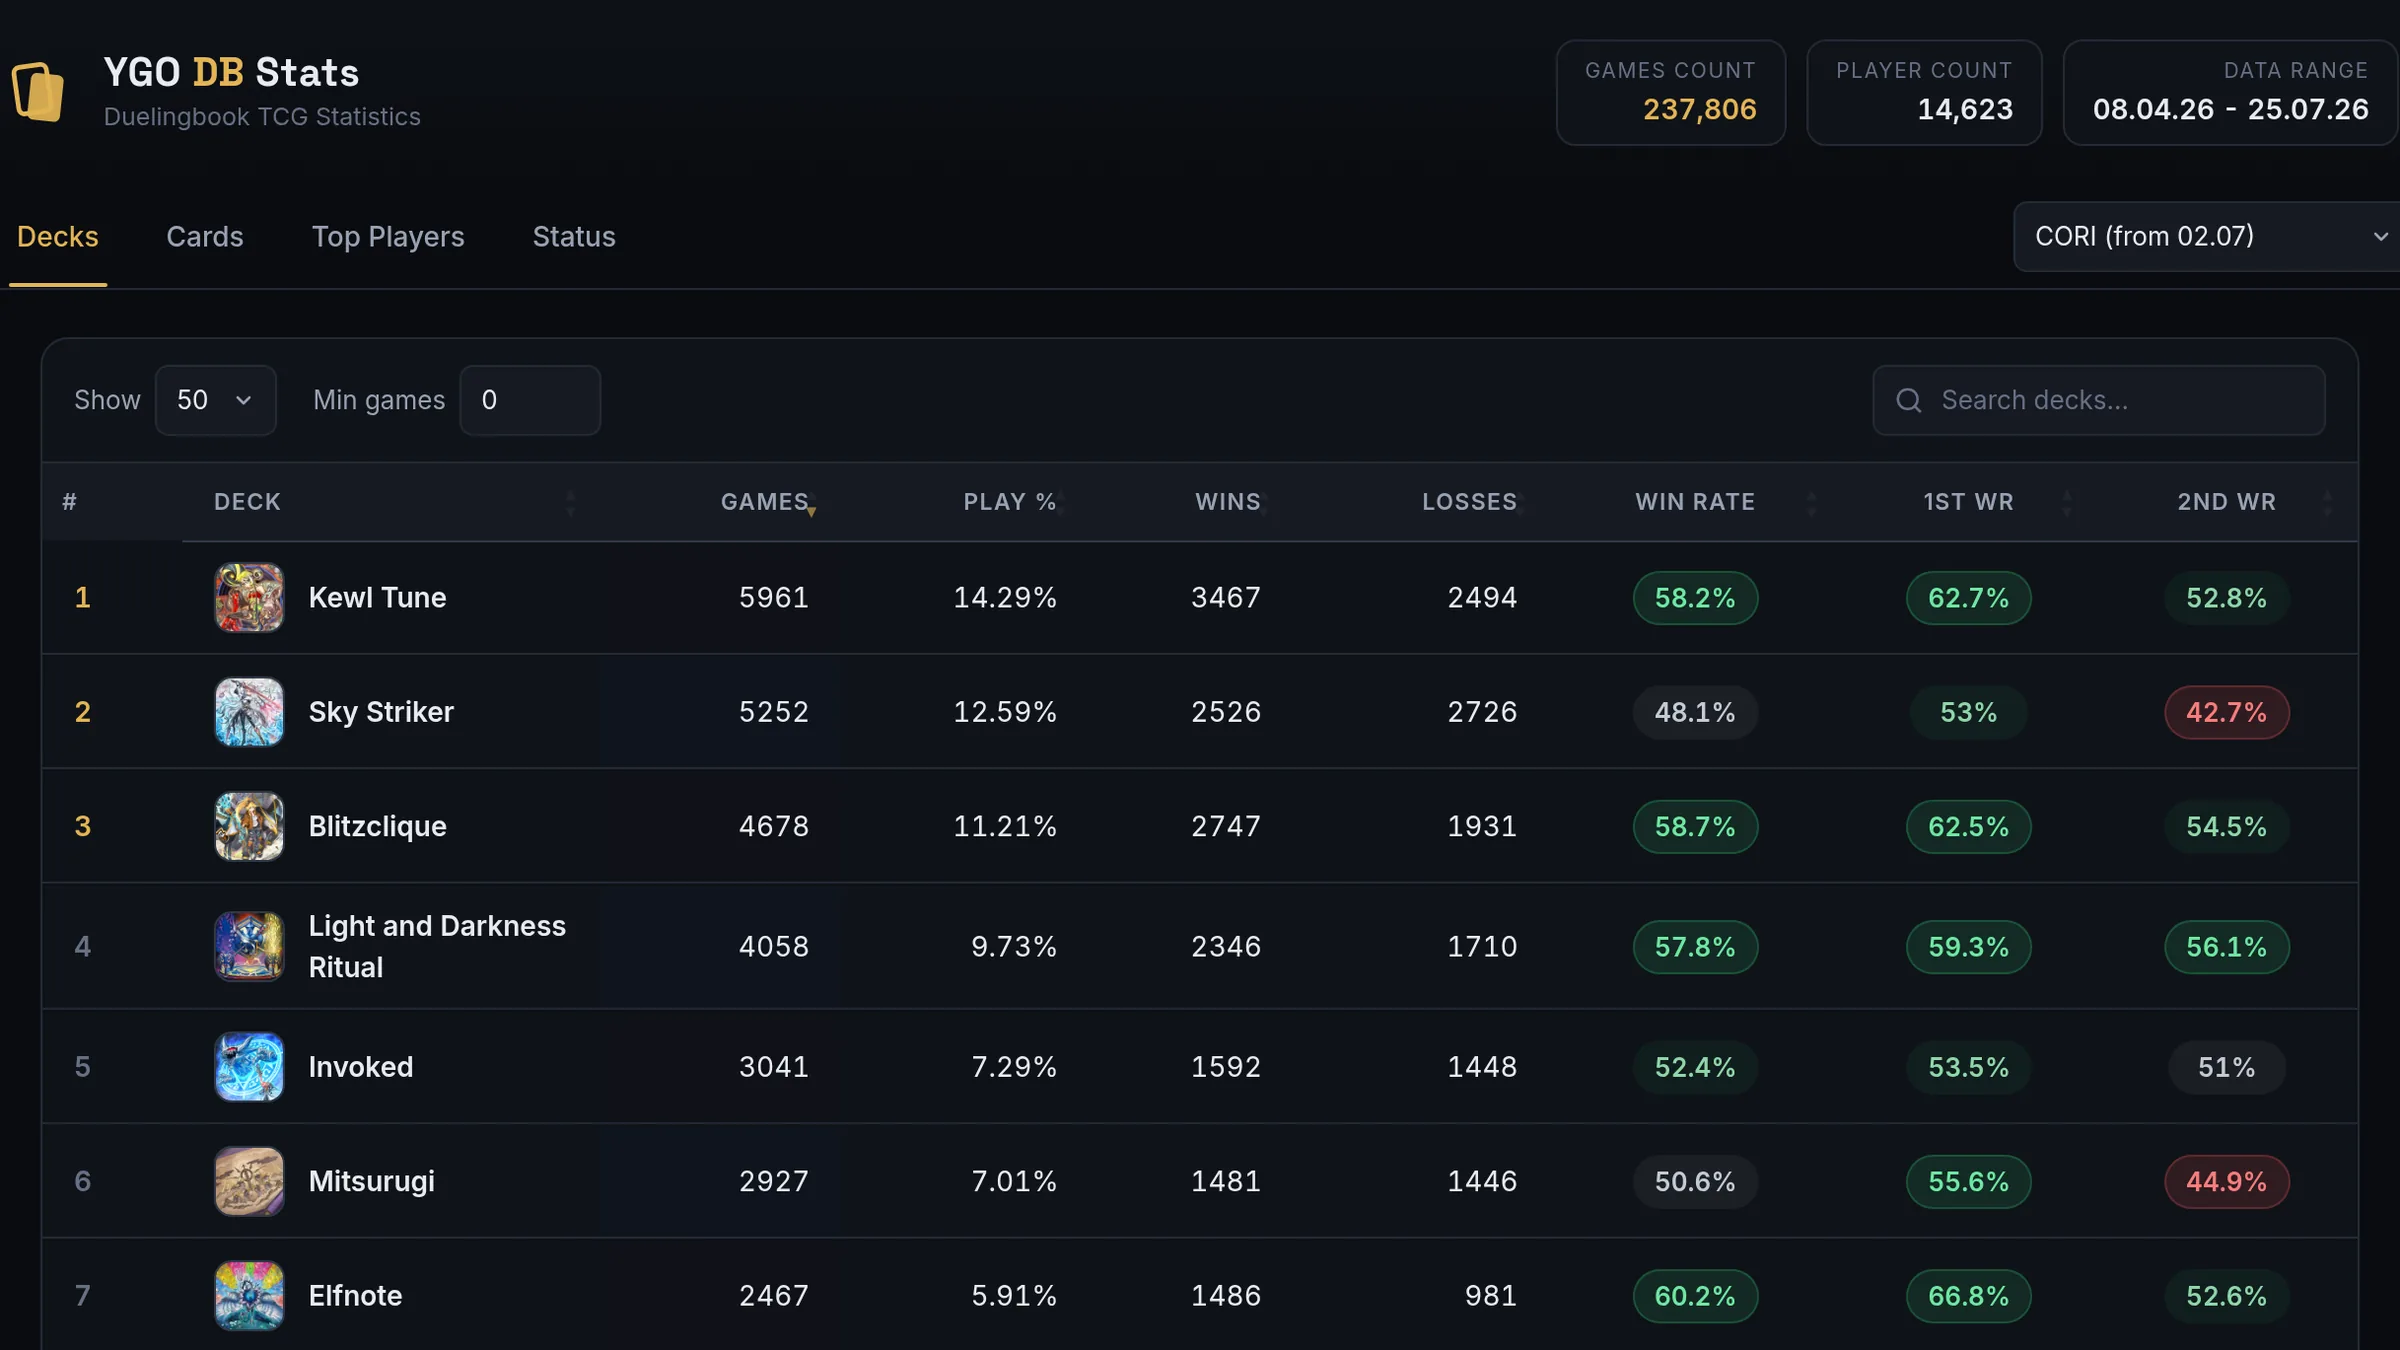Open the Kewl Tune deck artwork thumbnail
The height and width of the screenshot is (1350, 2400).
249,598
